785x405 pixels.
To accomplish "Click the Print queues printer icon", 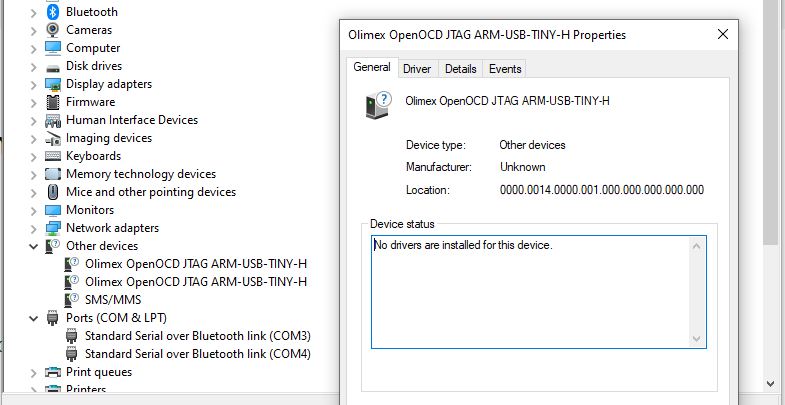I will (53, 372).
